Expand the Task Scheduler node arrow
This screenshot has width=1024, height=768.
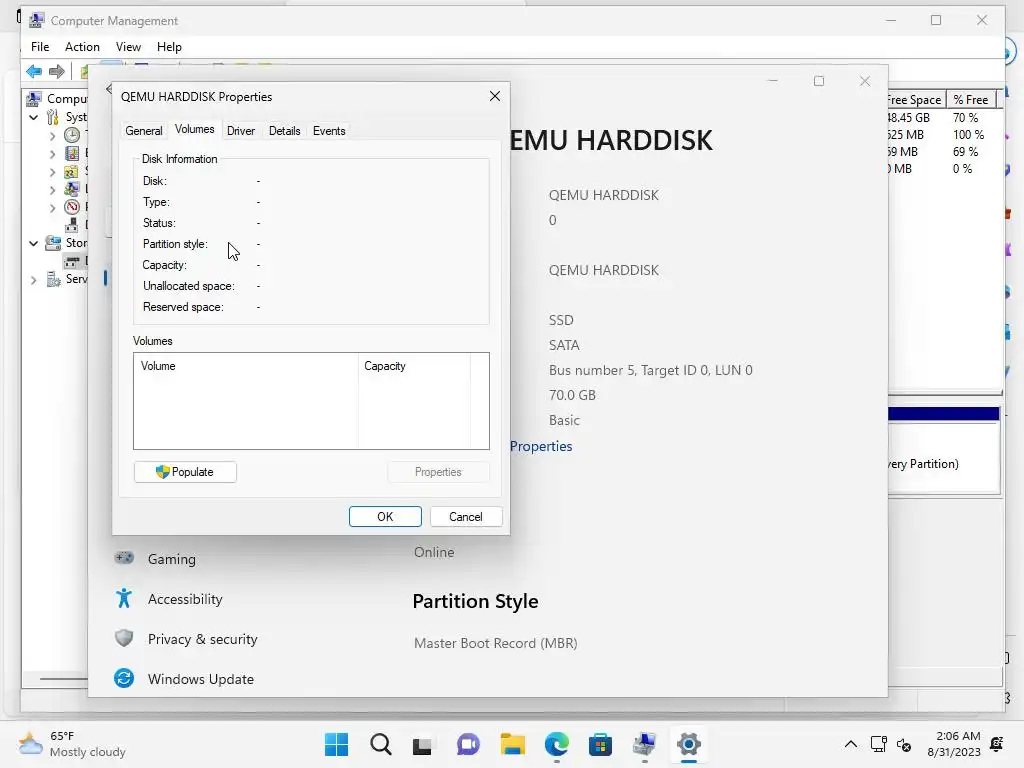click(52, 136)
